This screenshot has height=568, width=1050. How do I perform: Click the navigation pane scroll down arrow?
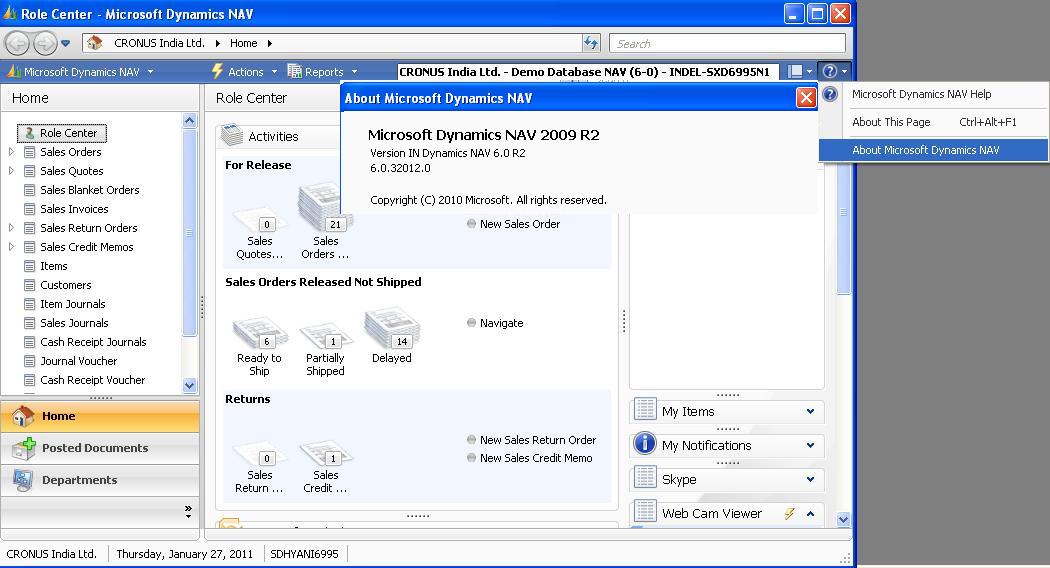pos(190,385)
